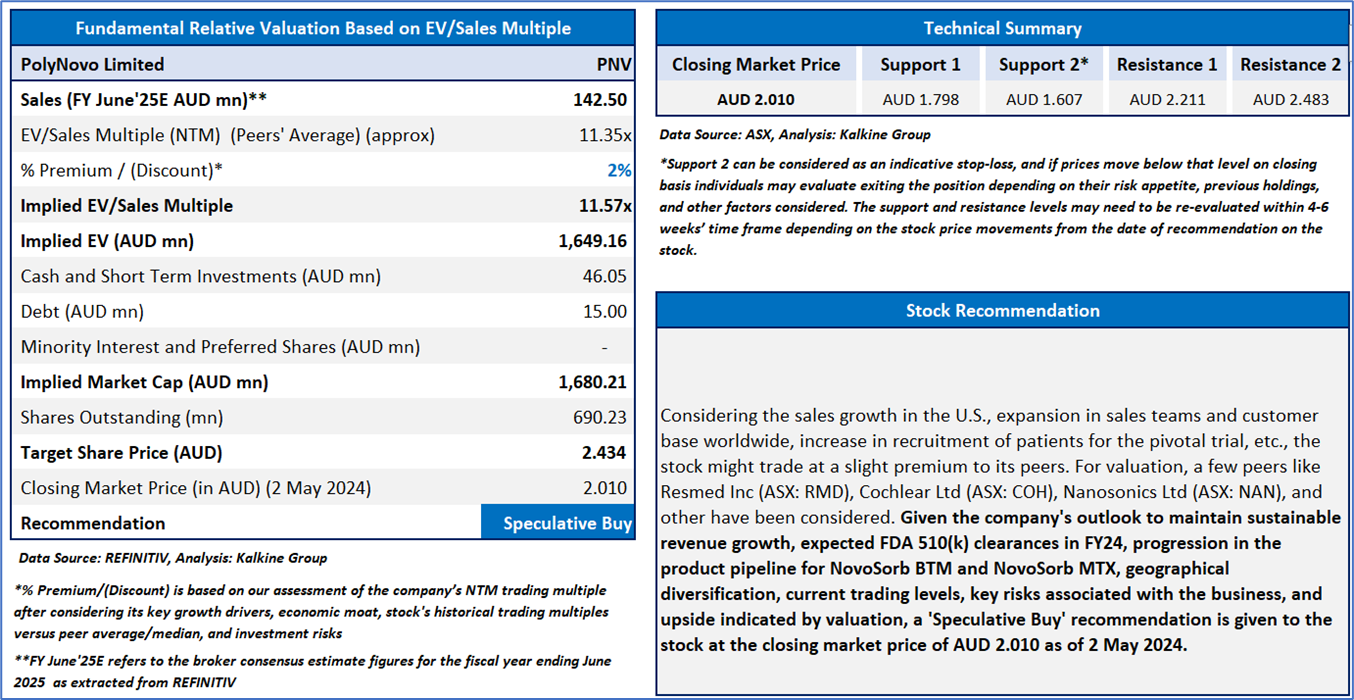Viewport: 1354px width, 700px height.
Task: Select the Cash and Short Term Investments label
Action: click(200, 276)
